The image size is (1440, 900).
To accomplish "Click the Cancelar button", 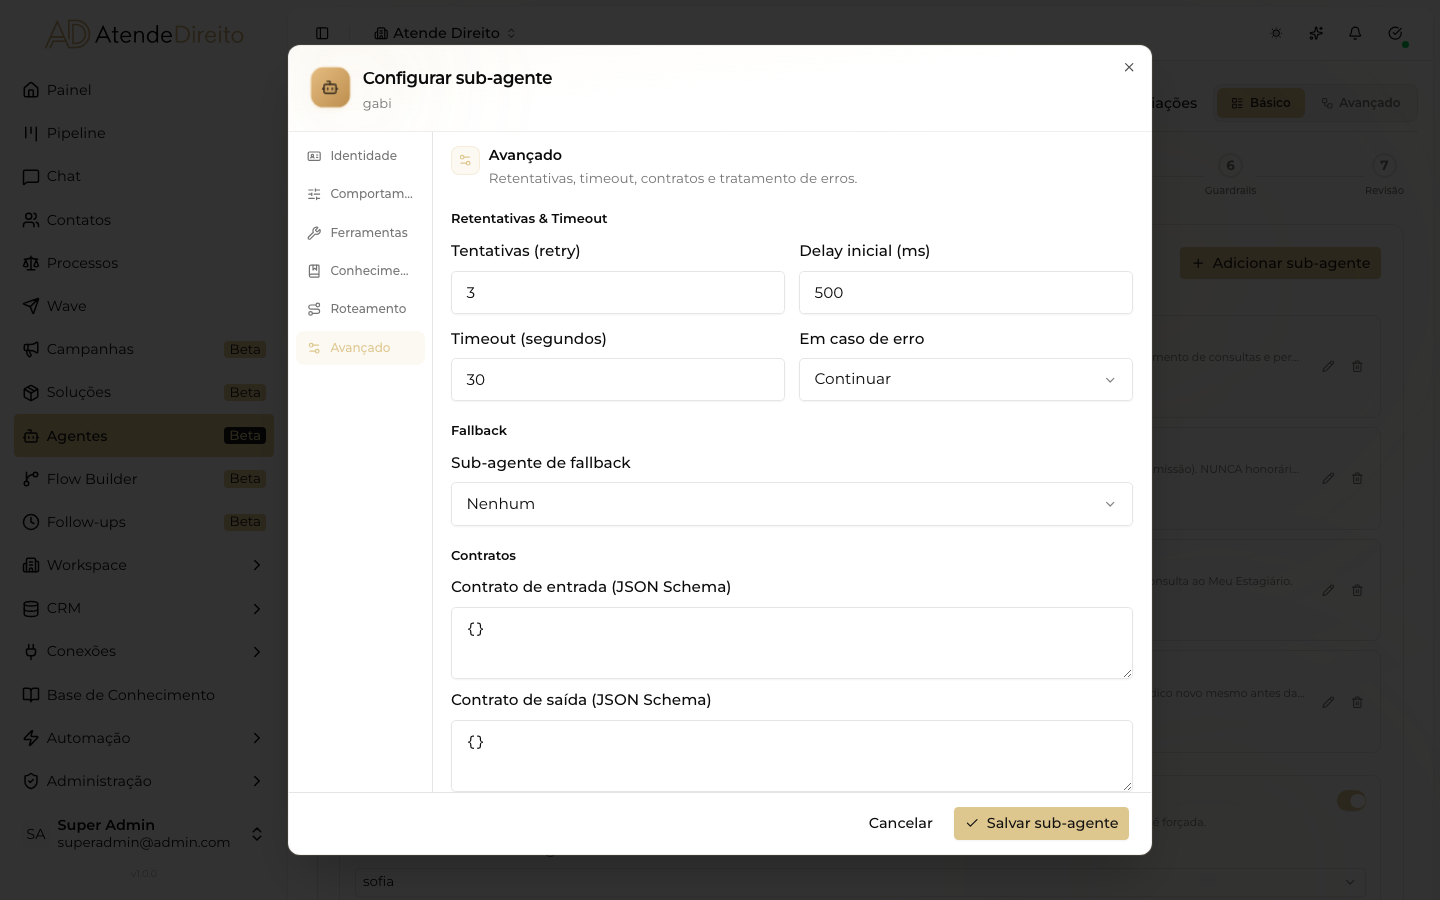I will (900, 823).
